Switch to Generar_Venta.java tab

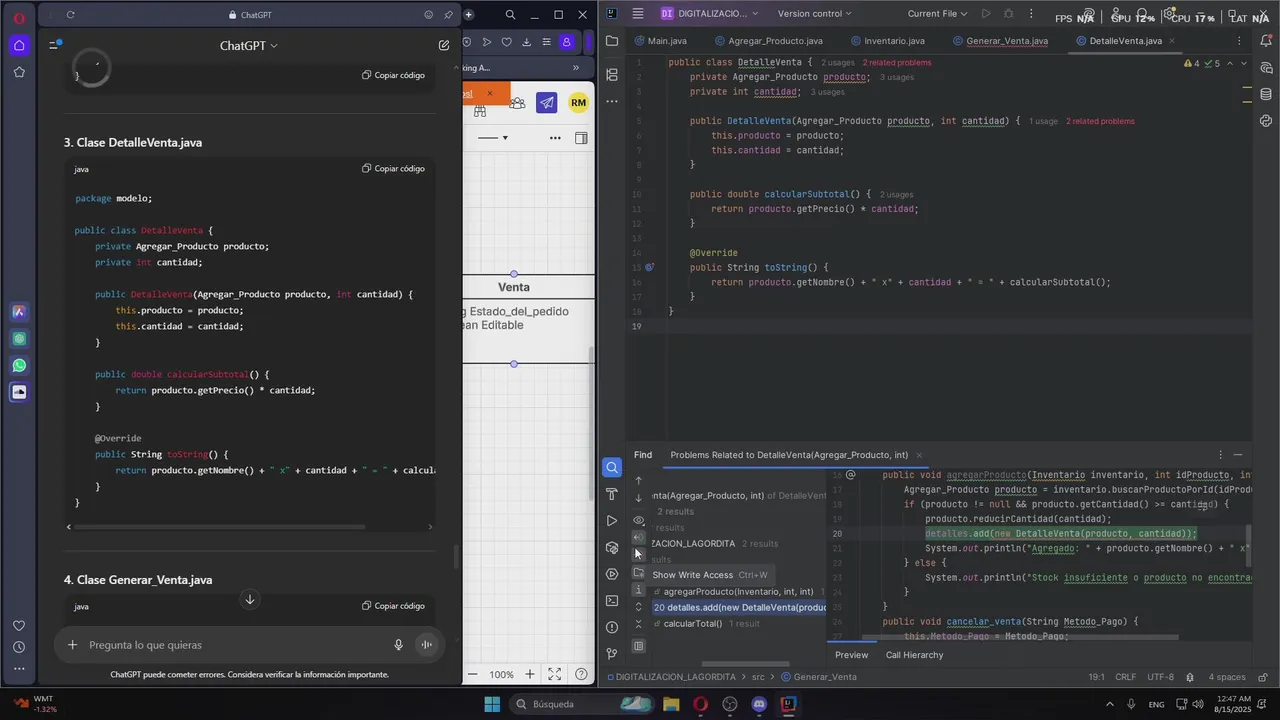pyautogui.click(x=999, y=41)
